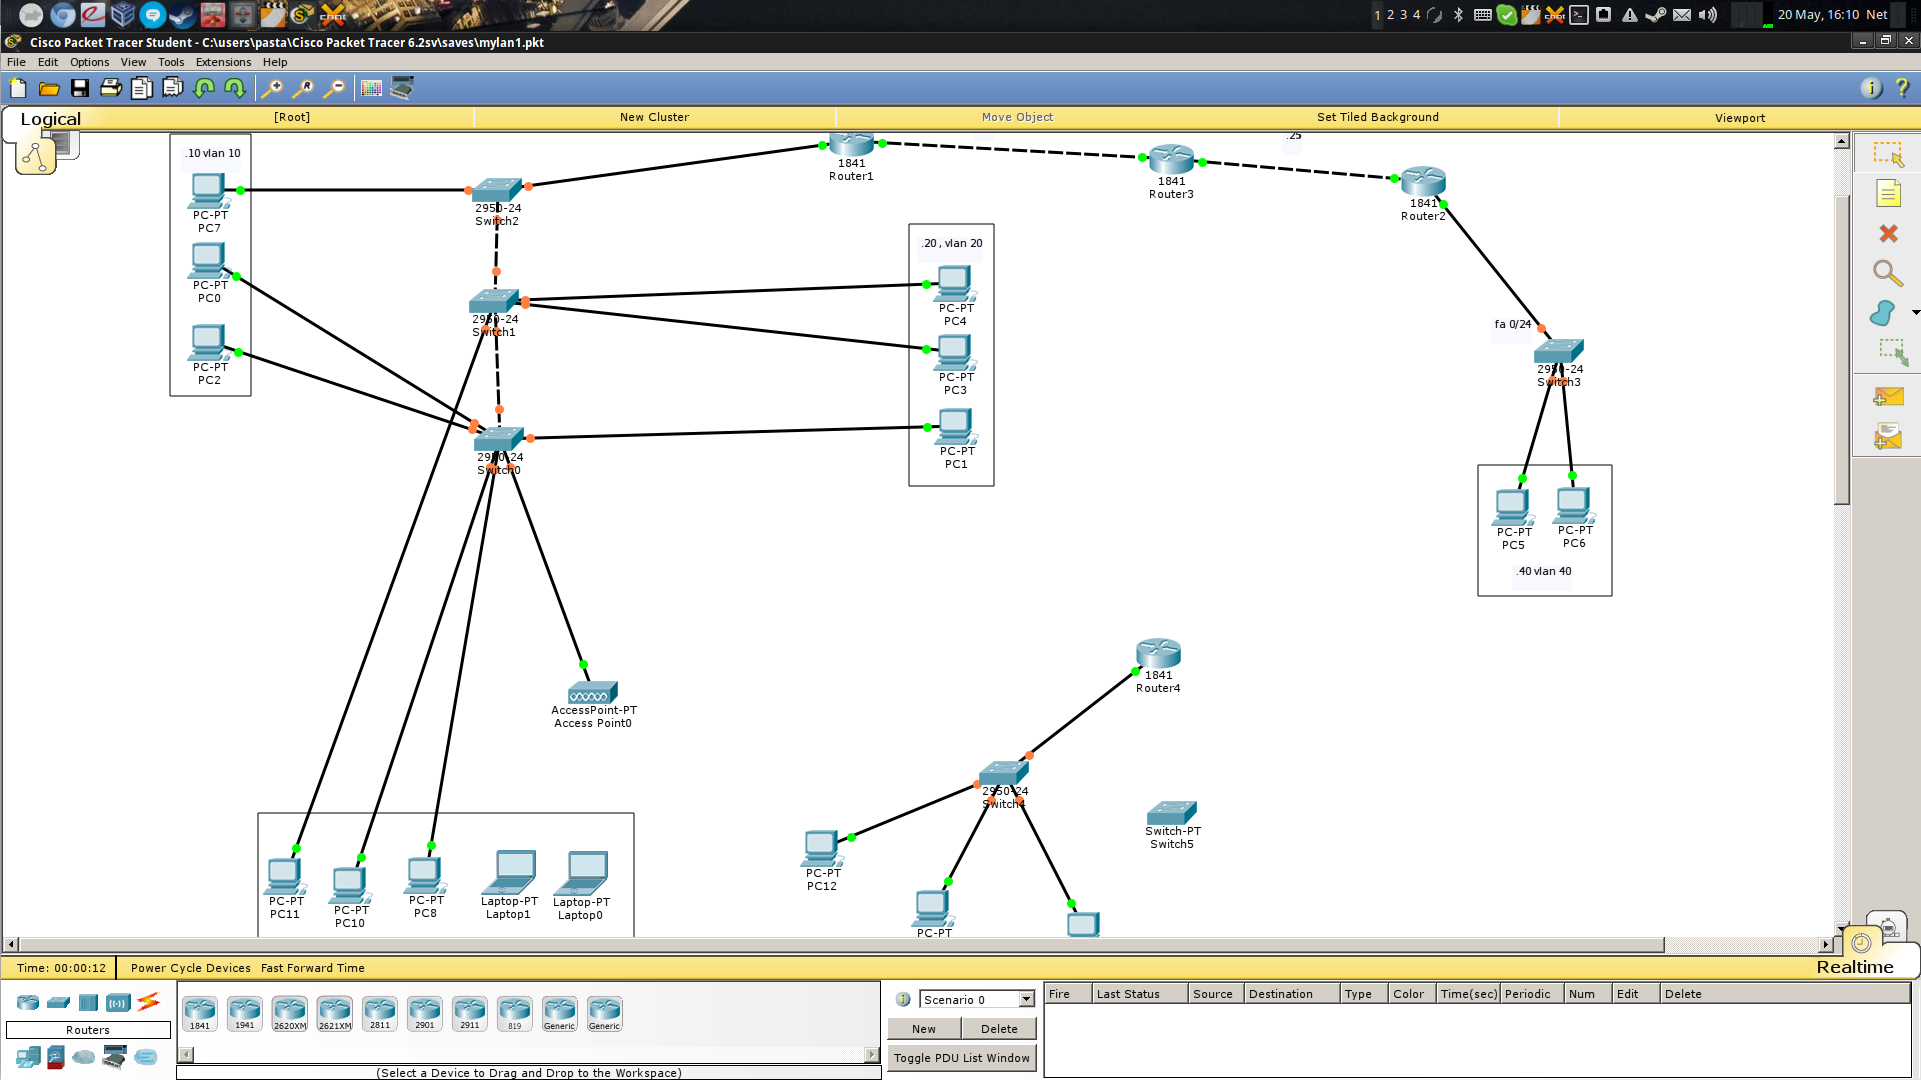The height and width of the screenshot is (1080, 1921).
Task: Select the End Devices category icon
Action: point(28,1057)
